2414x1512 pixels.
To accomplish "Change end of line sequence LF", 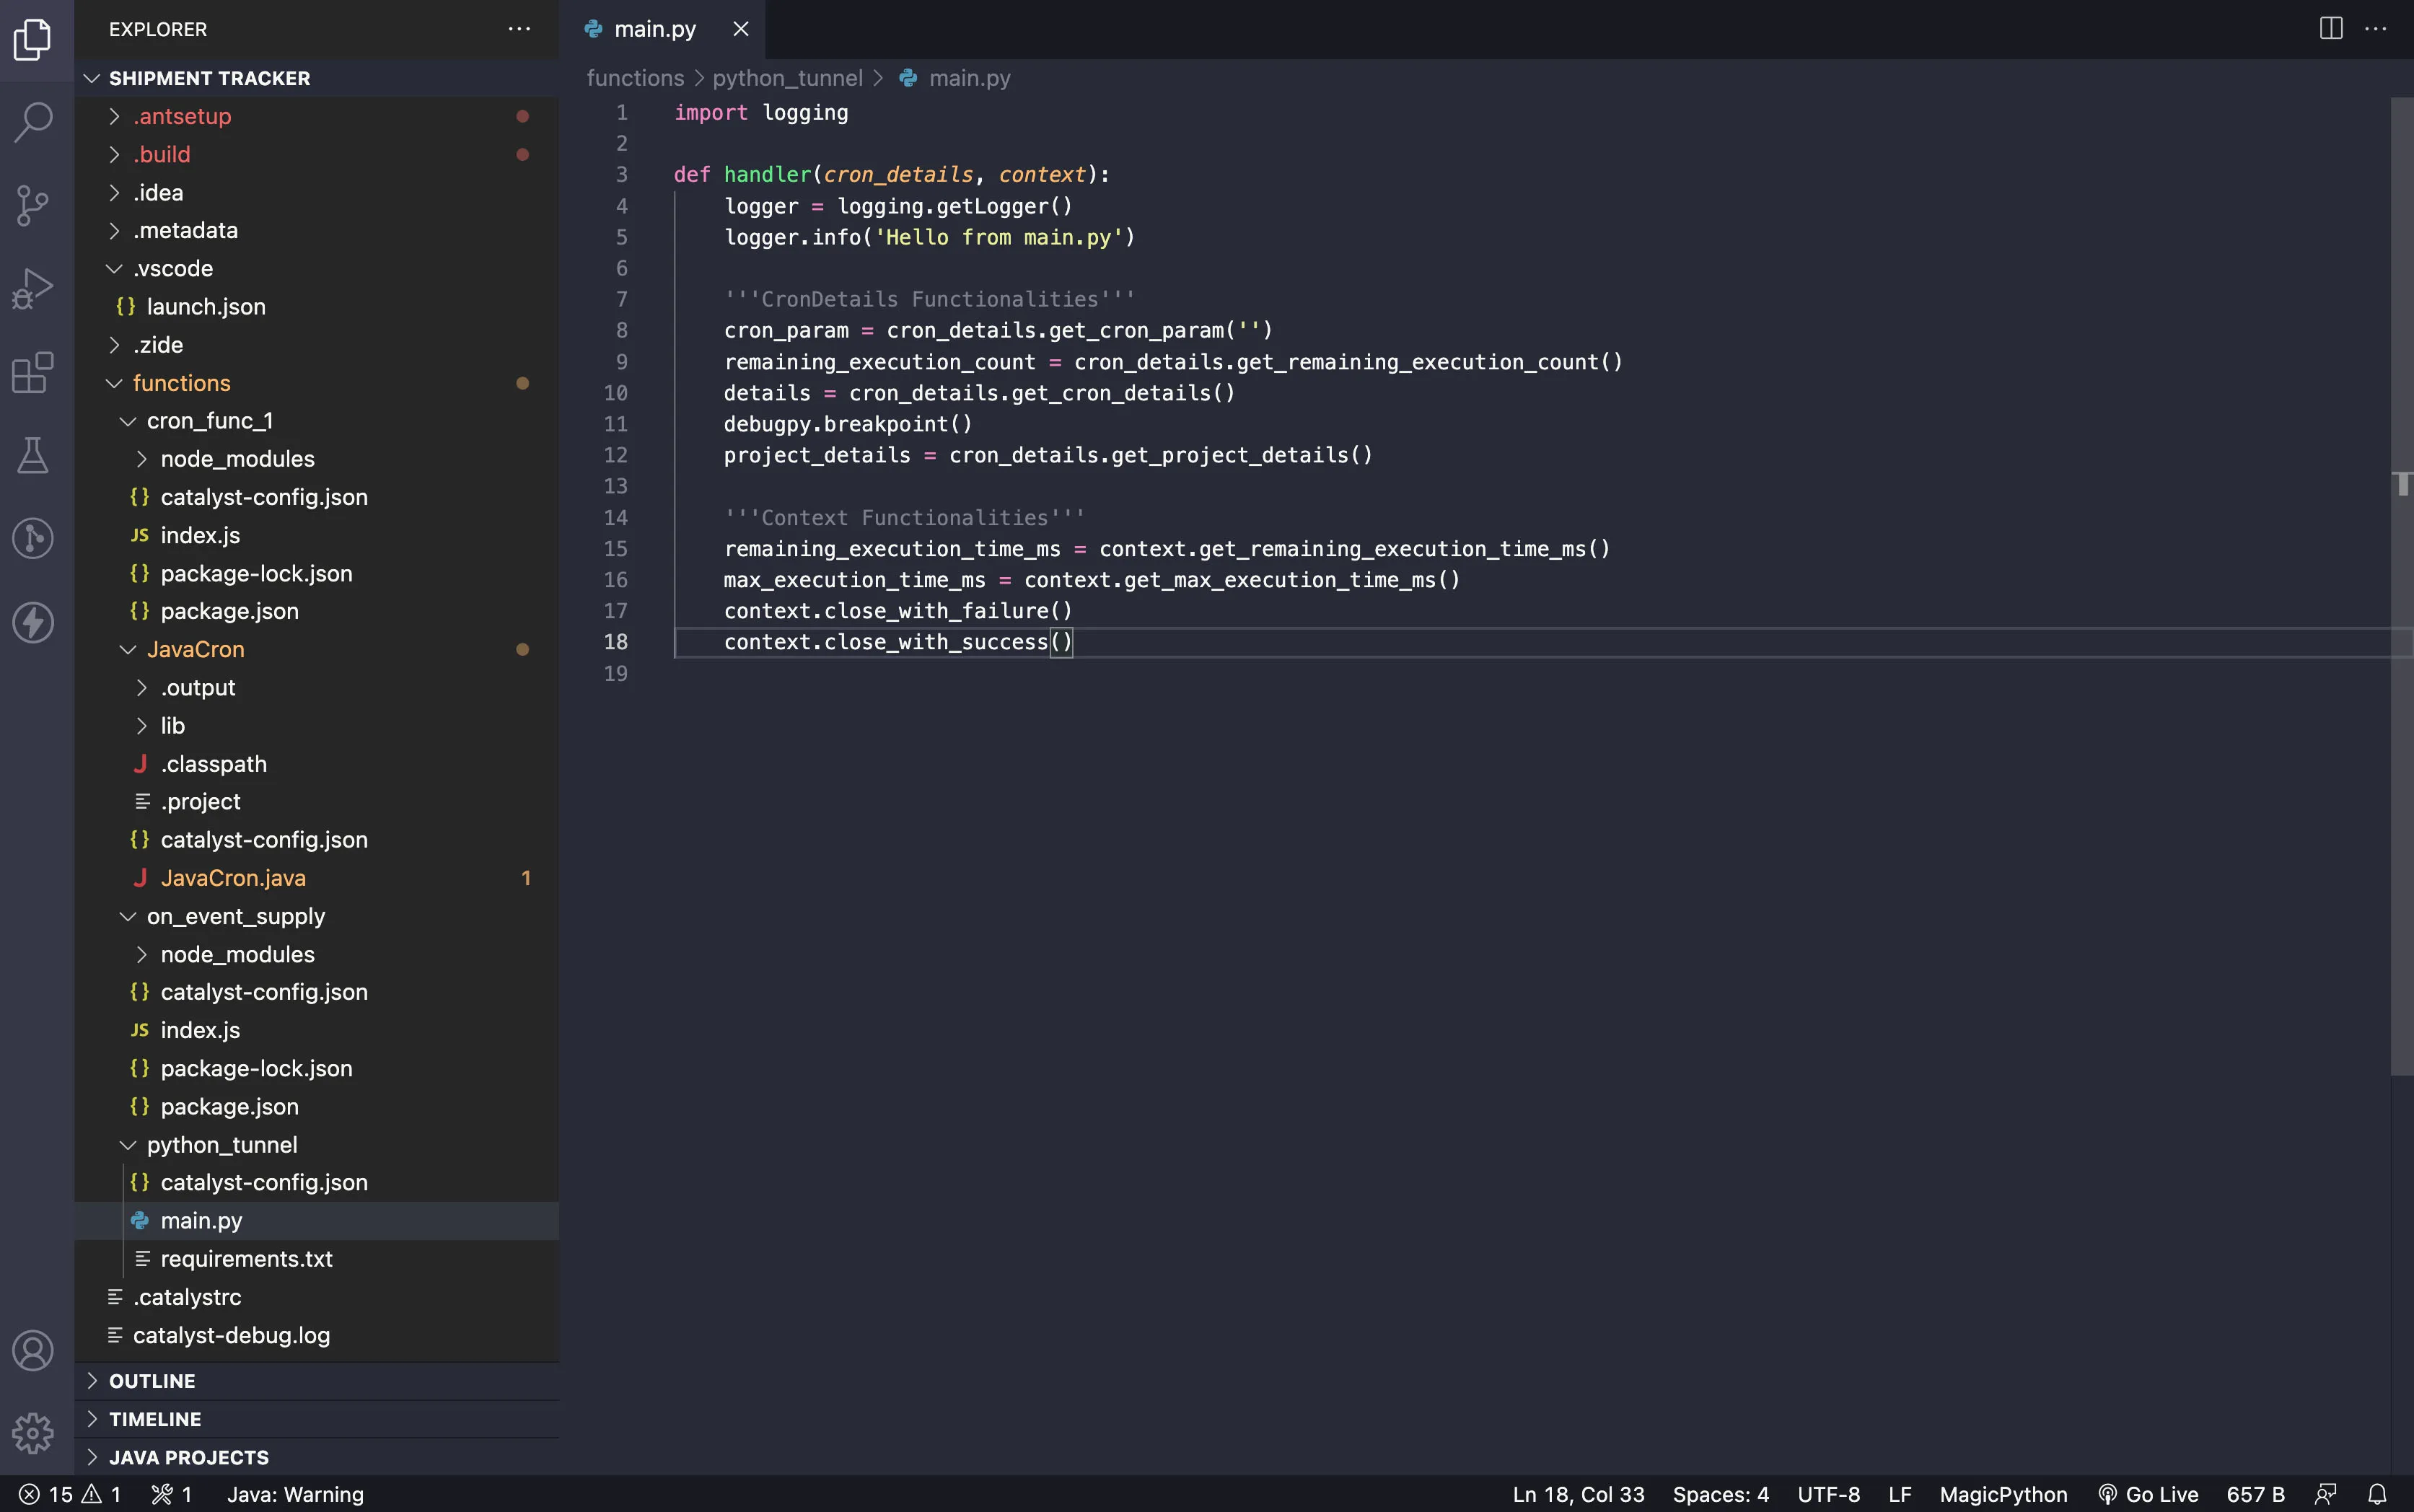I will click(1900, 1494).
